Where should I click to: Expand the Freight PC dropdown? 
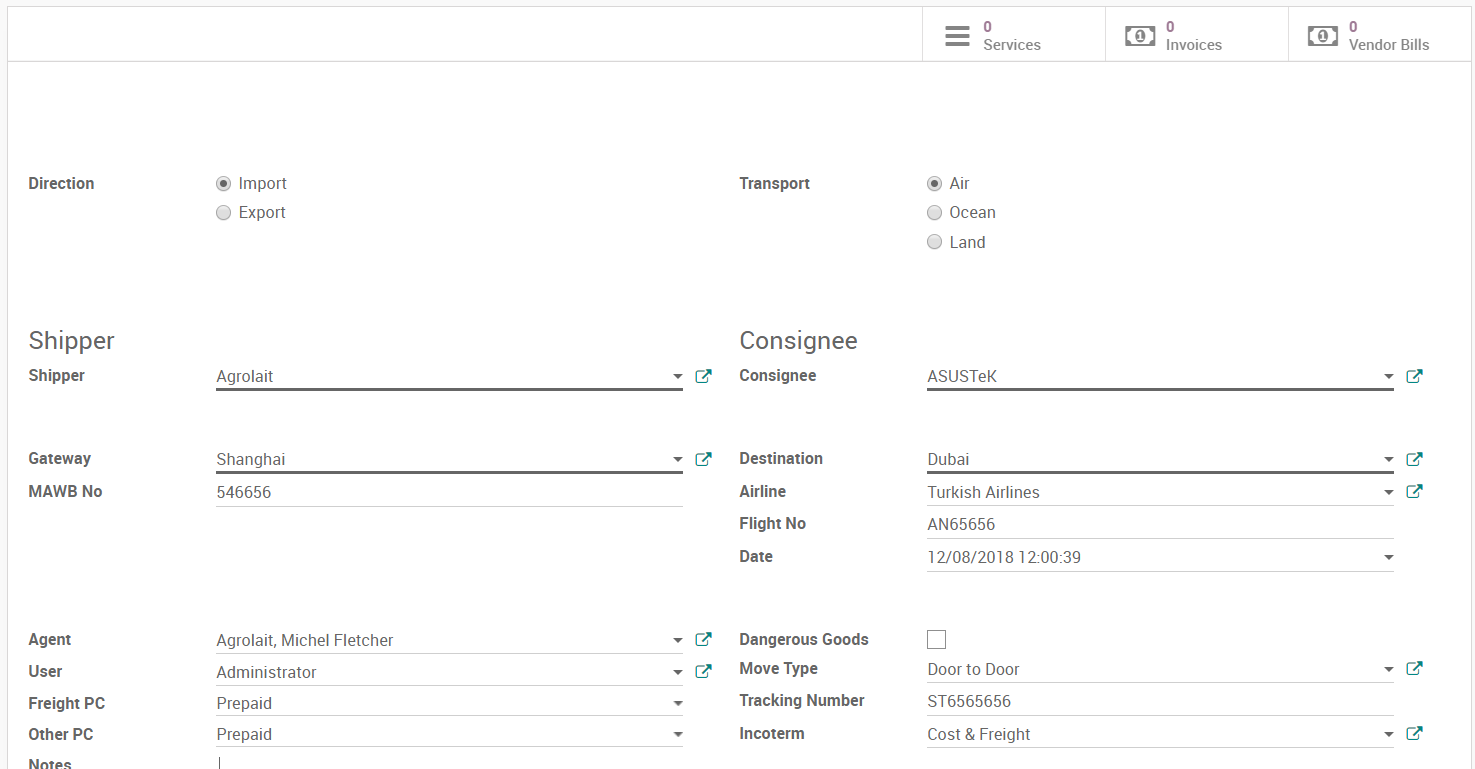click(677, 704)
